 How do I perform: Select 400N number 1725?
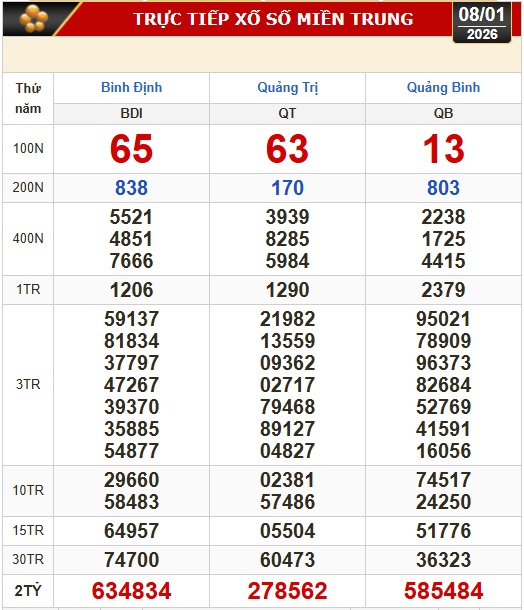[443, 239]
